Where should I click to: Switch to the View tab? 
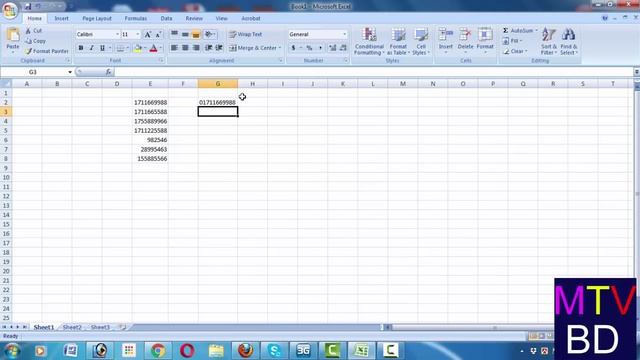pos(221,18)
